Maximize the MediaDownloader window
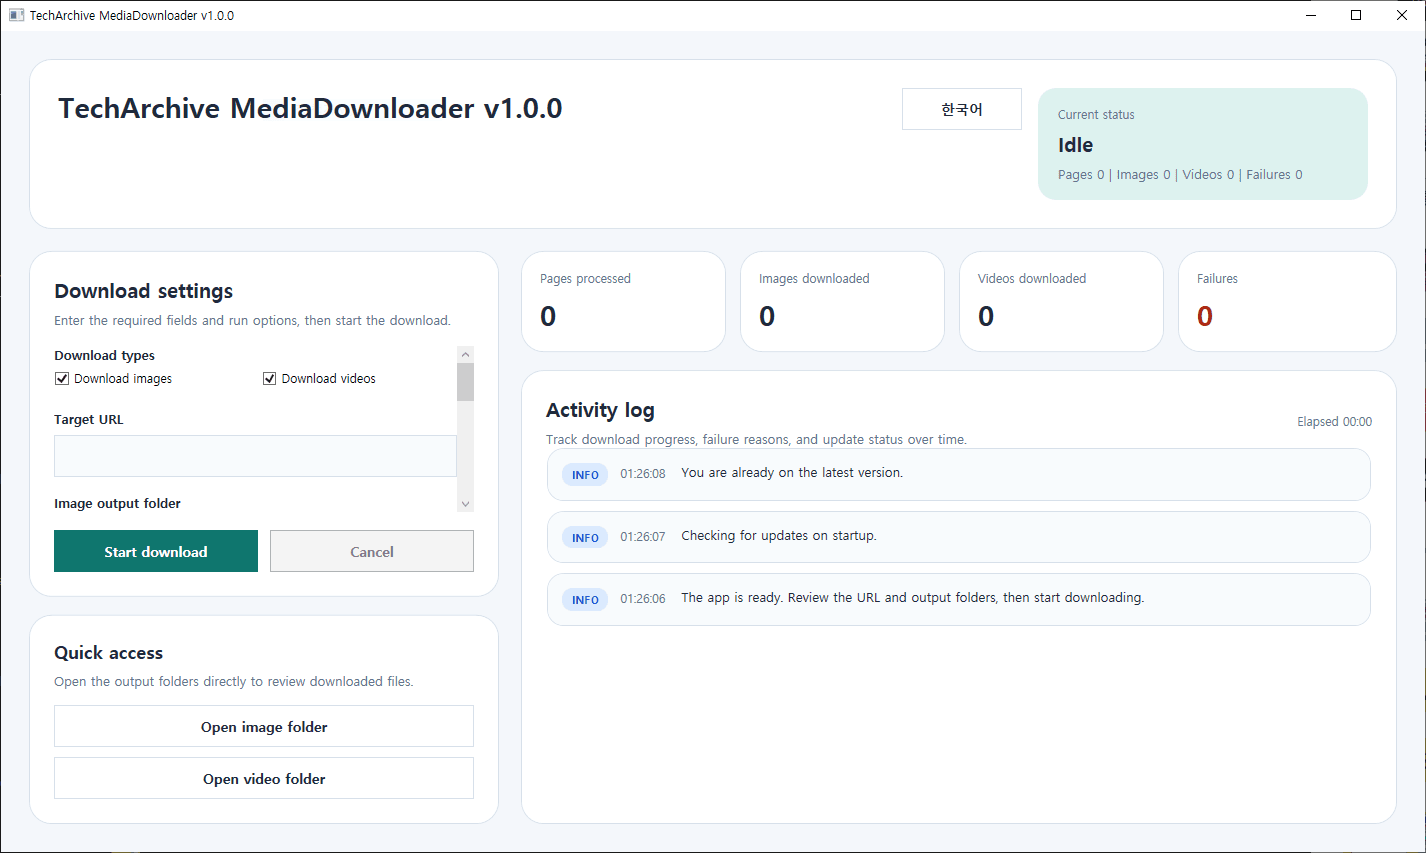Viewport: 1426px width, 853px height. (x=1356, y=15)
